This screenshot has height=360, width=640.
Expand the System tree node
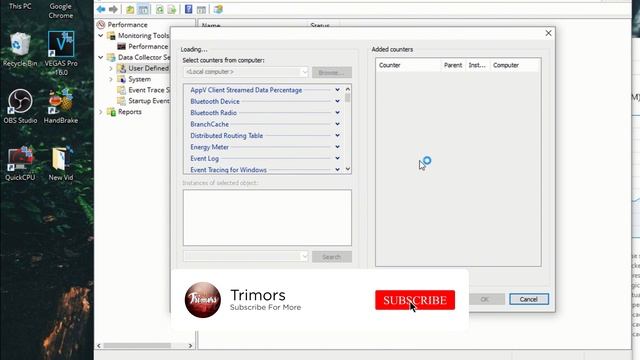[111, 79]
